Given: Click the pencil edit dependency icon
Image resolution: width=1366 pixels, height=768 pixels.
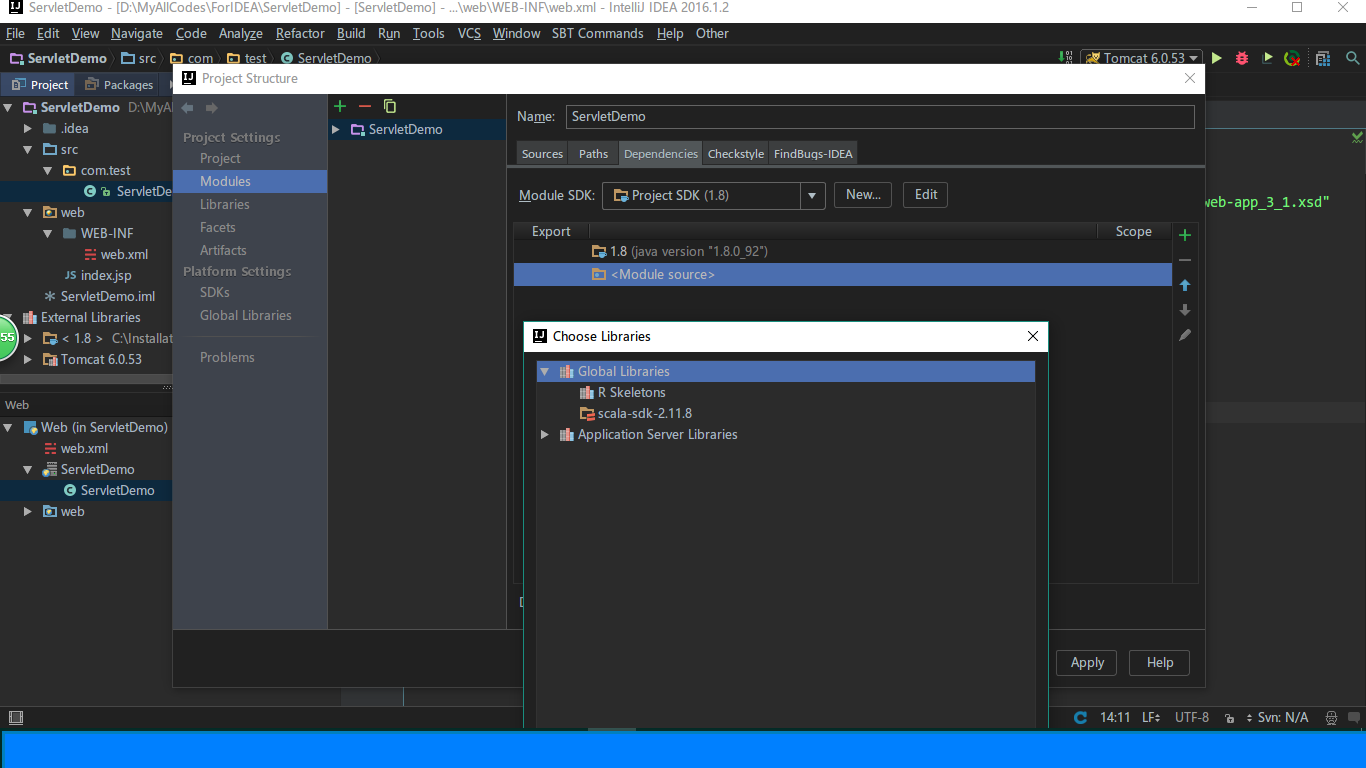Looking at the screenshot, I should click(1185, 335).
